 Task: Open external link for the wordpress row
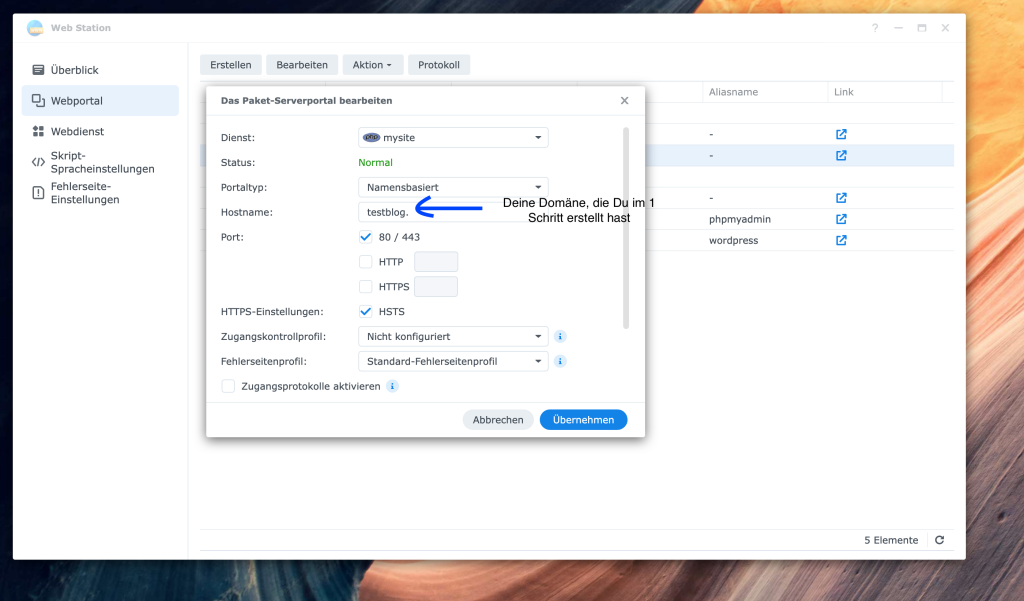841,241
